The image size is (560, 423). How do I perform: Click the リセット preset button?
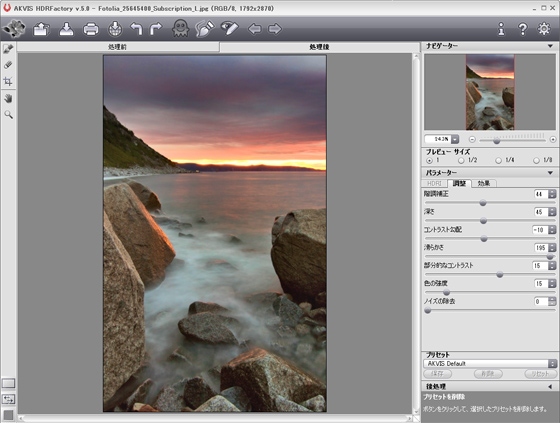[540, 374]
